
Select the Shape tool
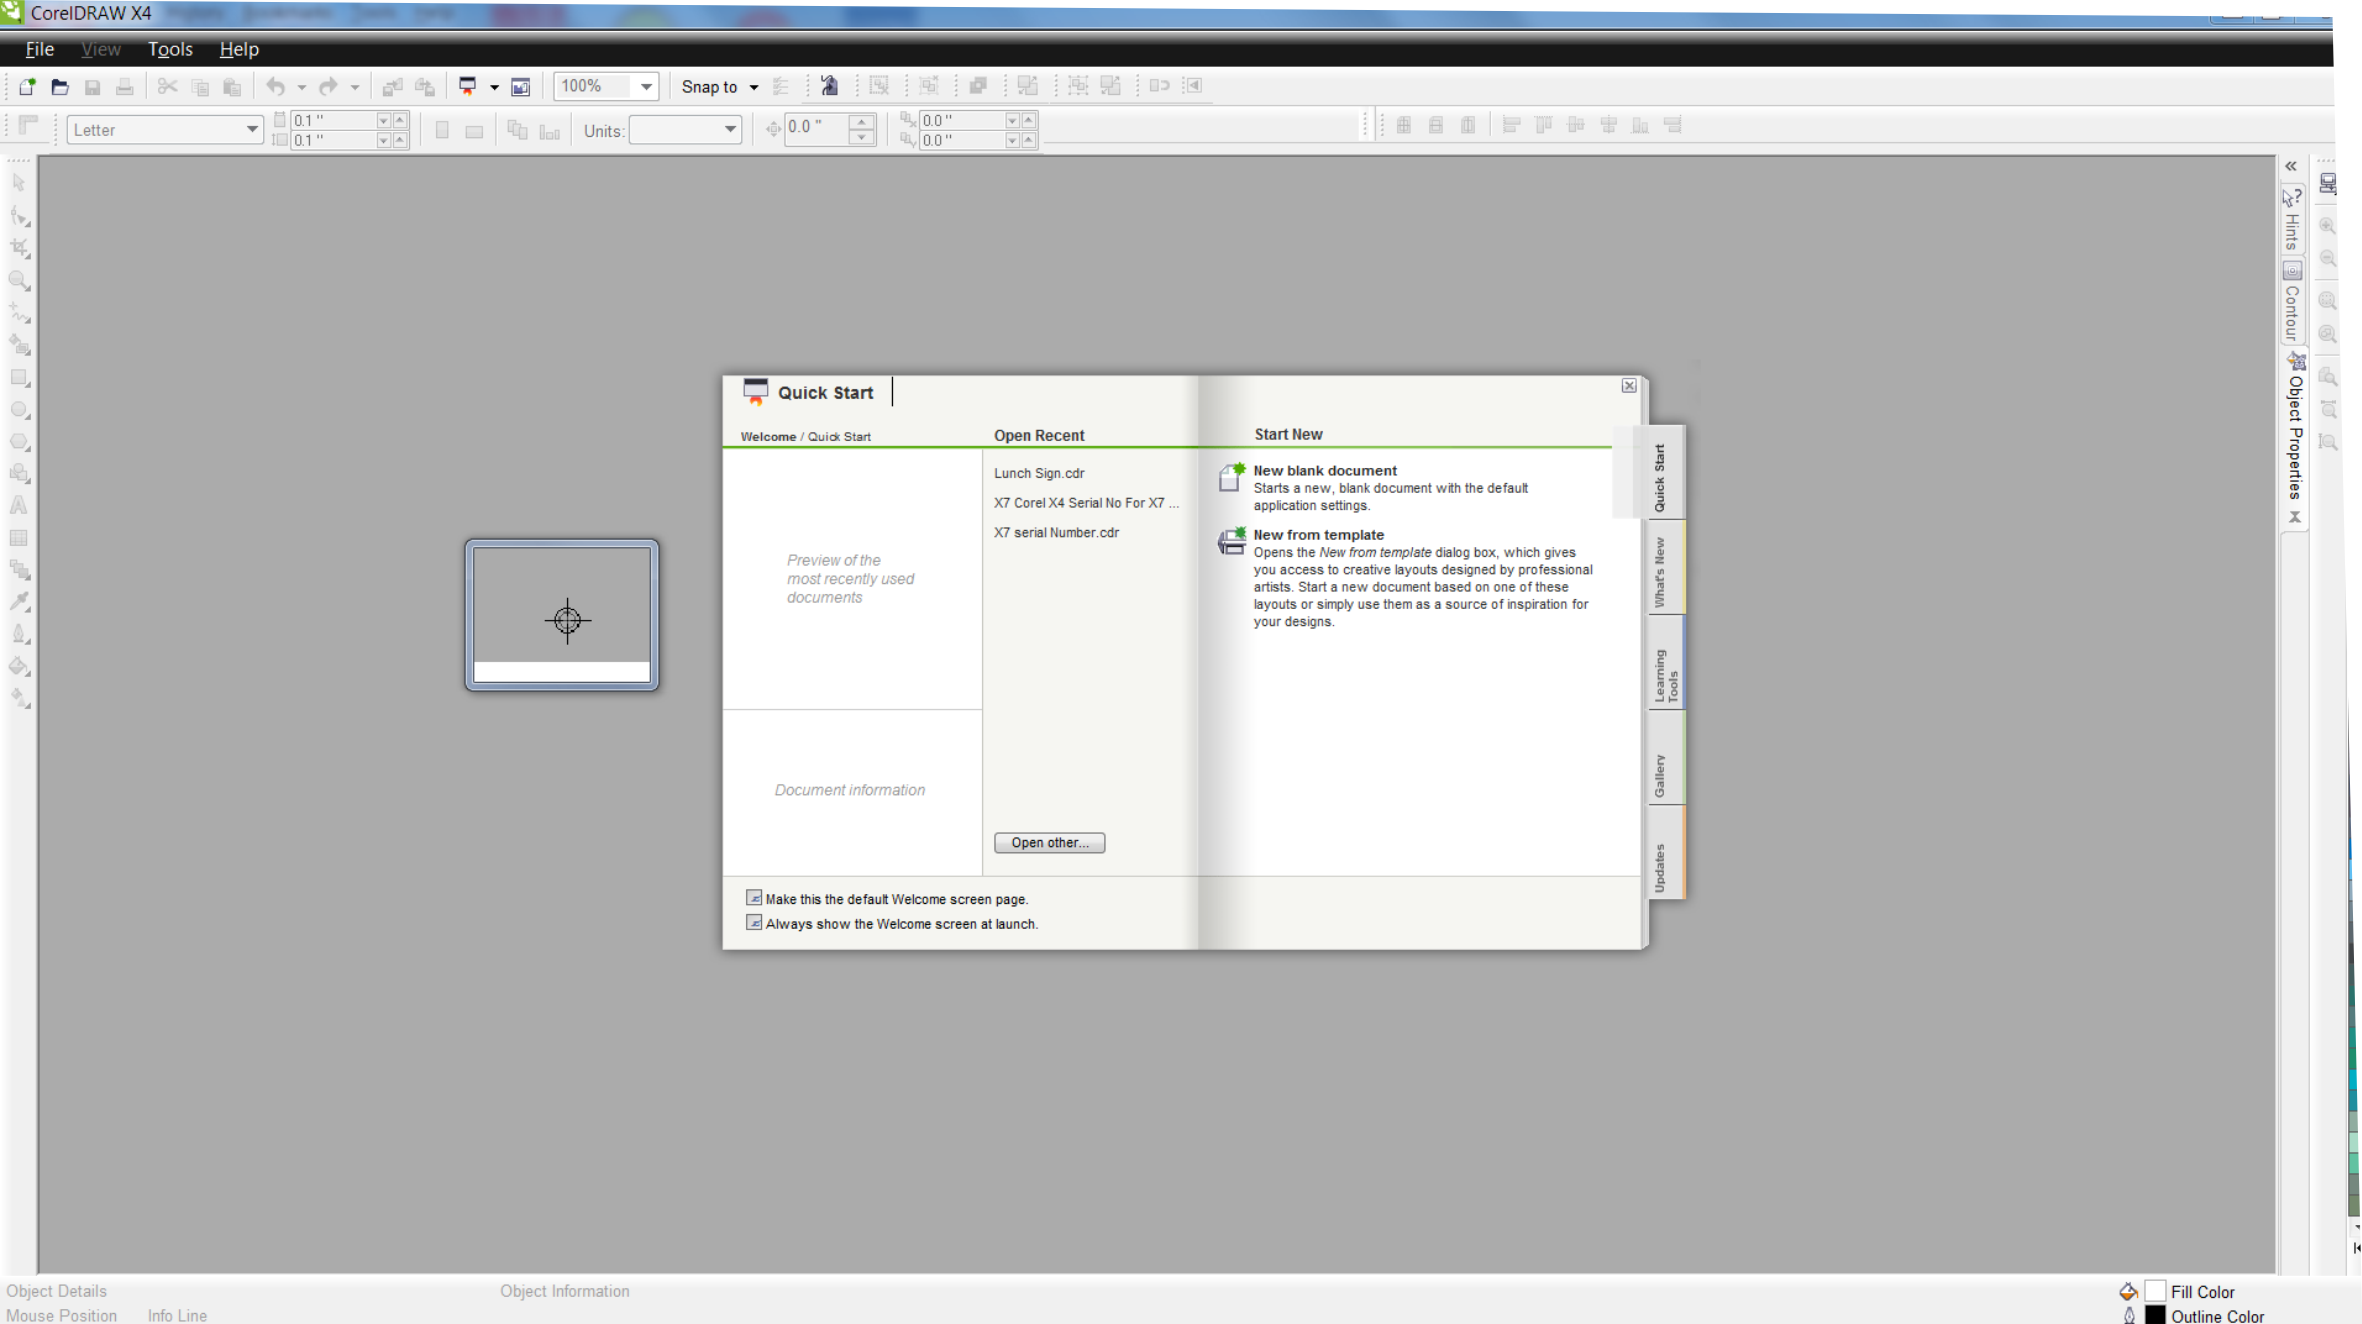pyautogui.click(x=19, y=216)
